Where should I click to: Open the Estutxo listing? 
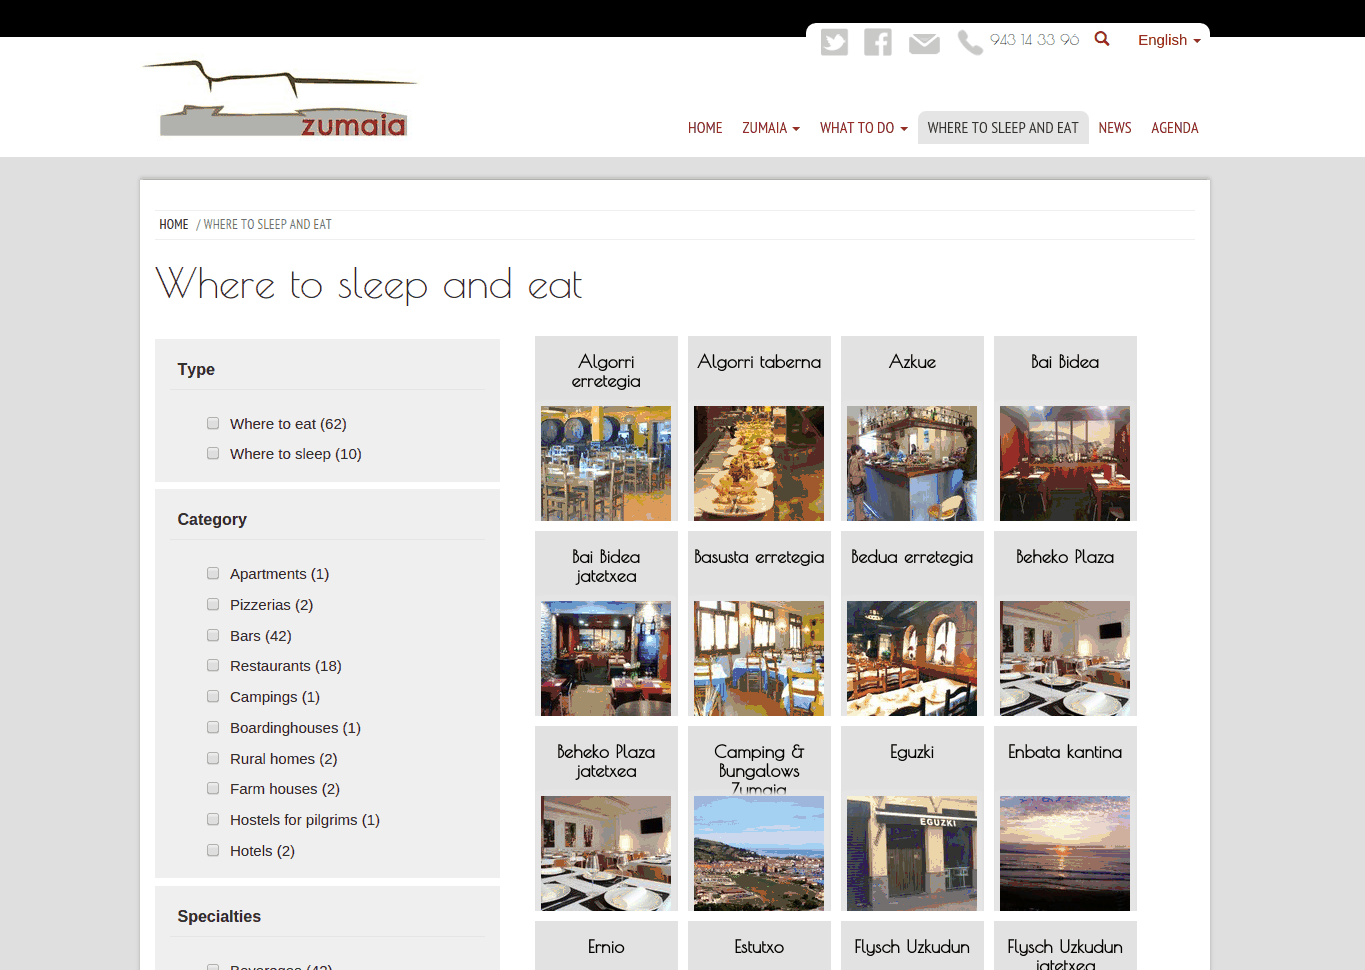point(759,947)
